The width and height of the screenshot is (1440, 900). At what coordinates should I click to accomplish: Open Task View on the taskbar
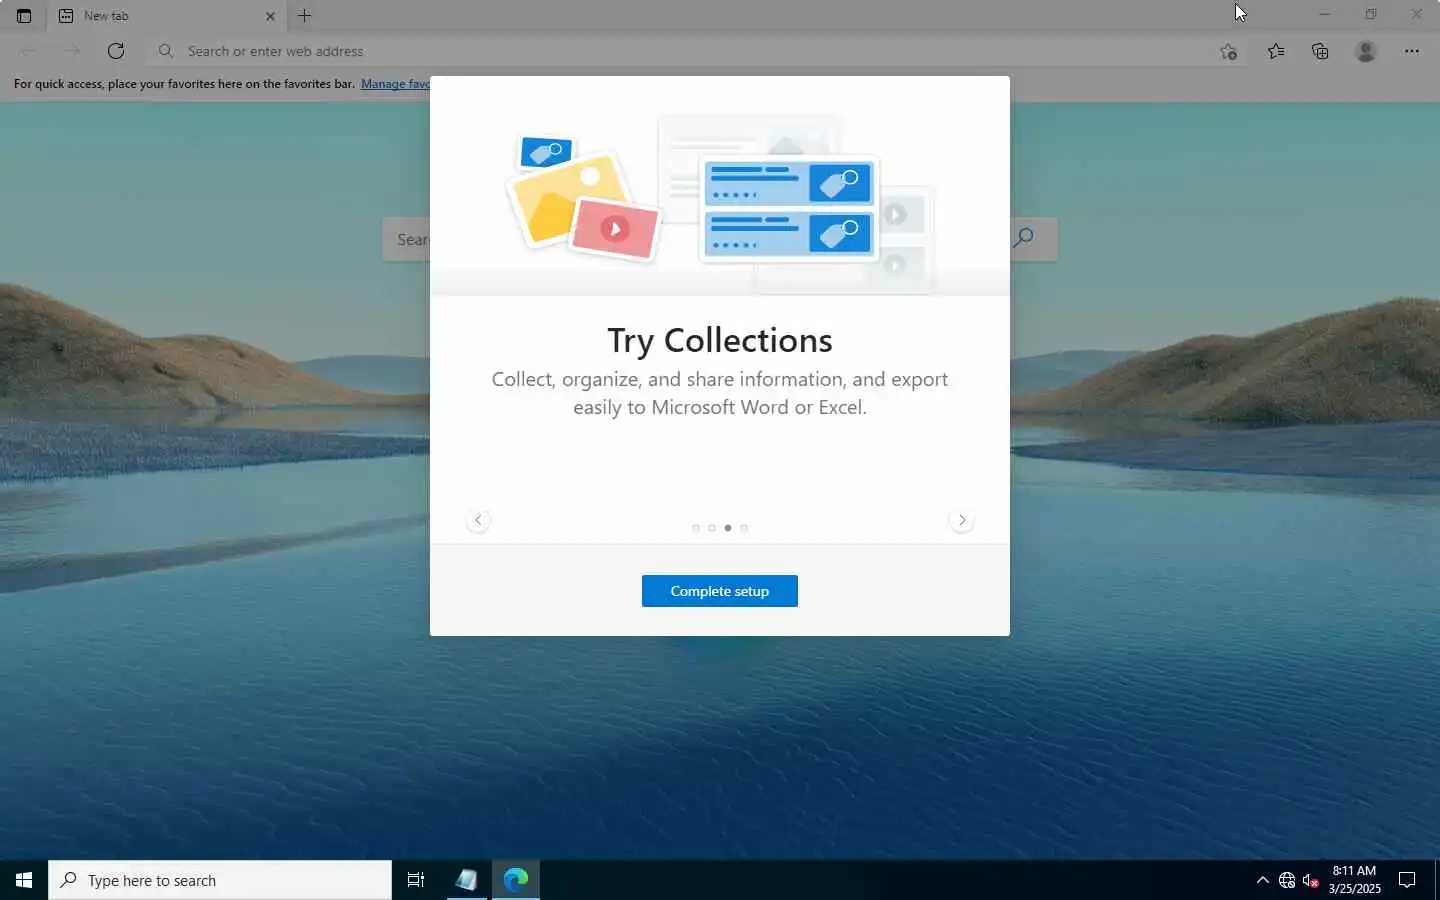[x=416, y=880]
